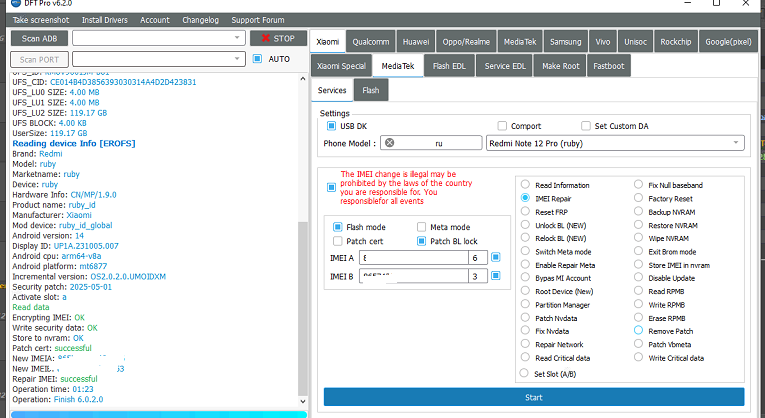Select Partition Manager radio button
This screenshot has width=765, height=418.
click(x=525, y=304)
